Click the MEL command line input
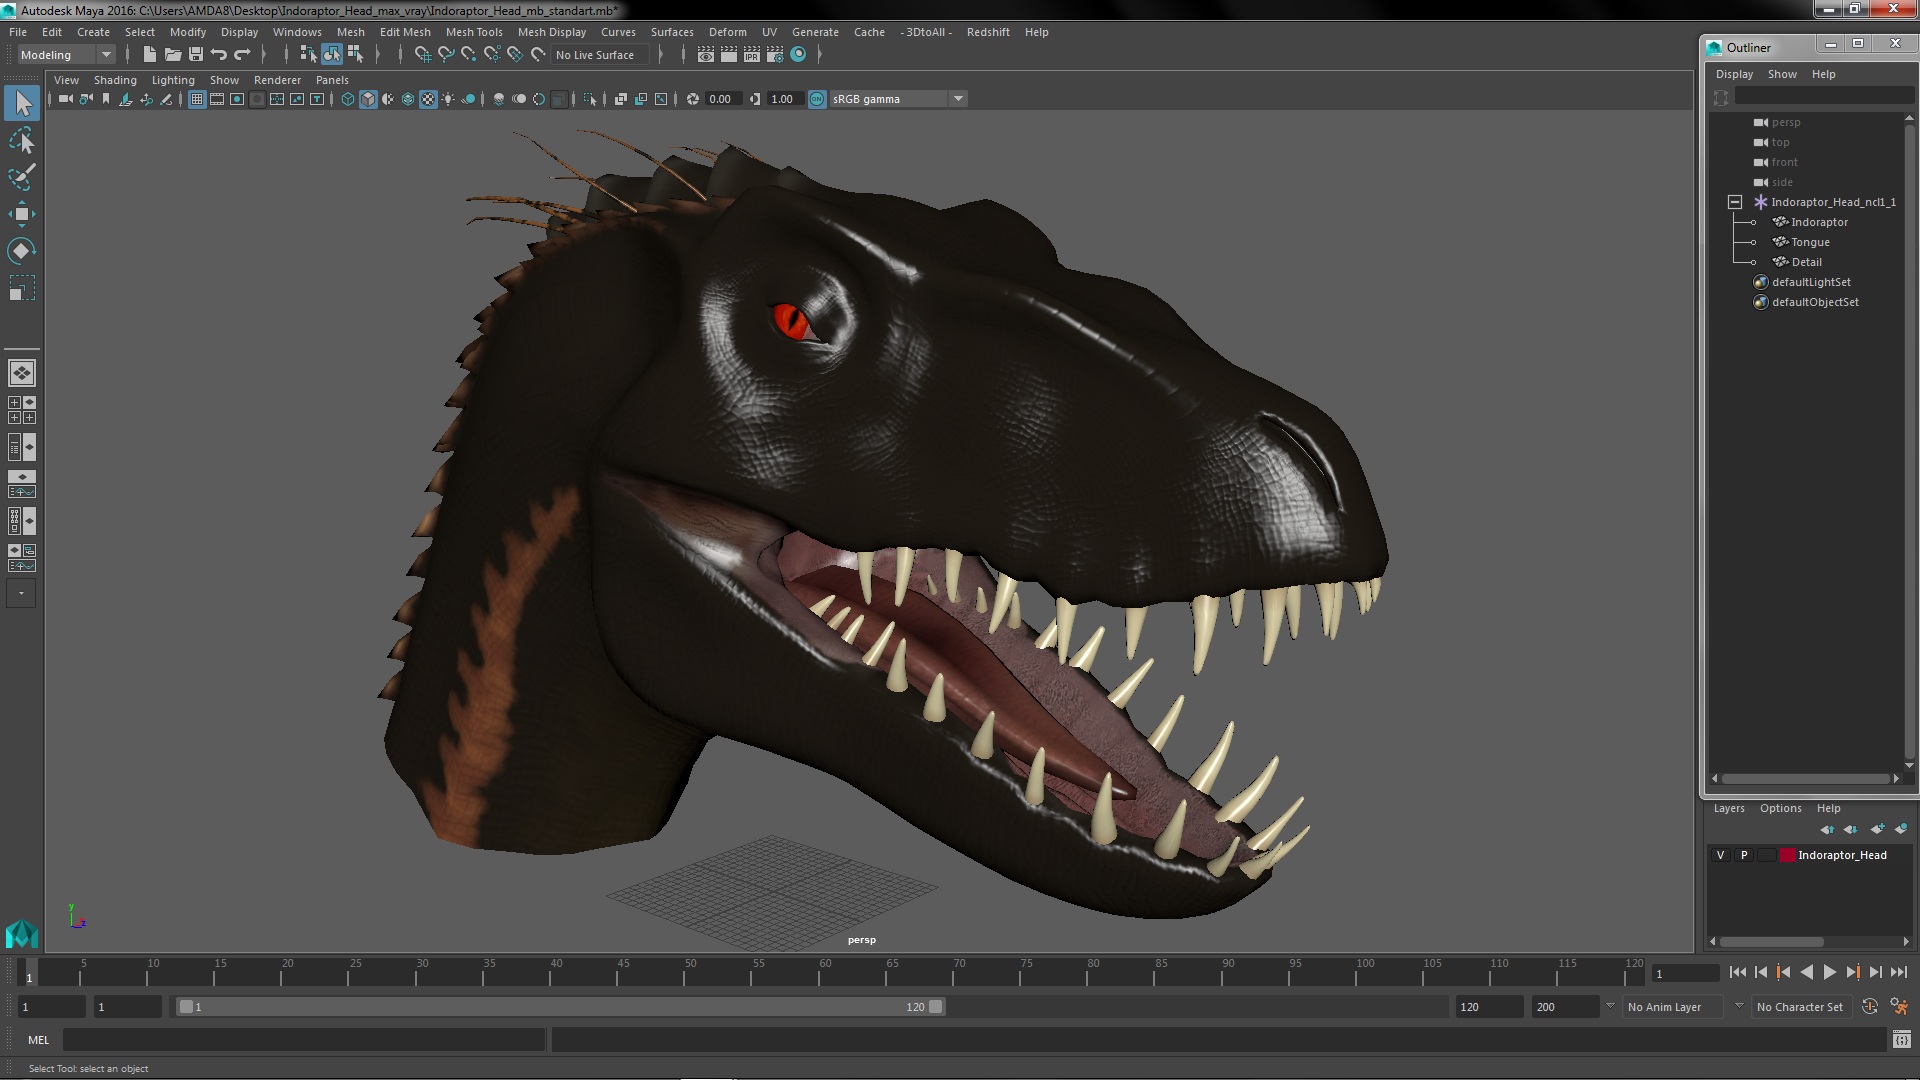 point(303,1040)
